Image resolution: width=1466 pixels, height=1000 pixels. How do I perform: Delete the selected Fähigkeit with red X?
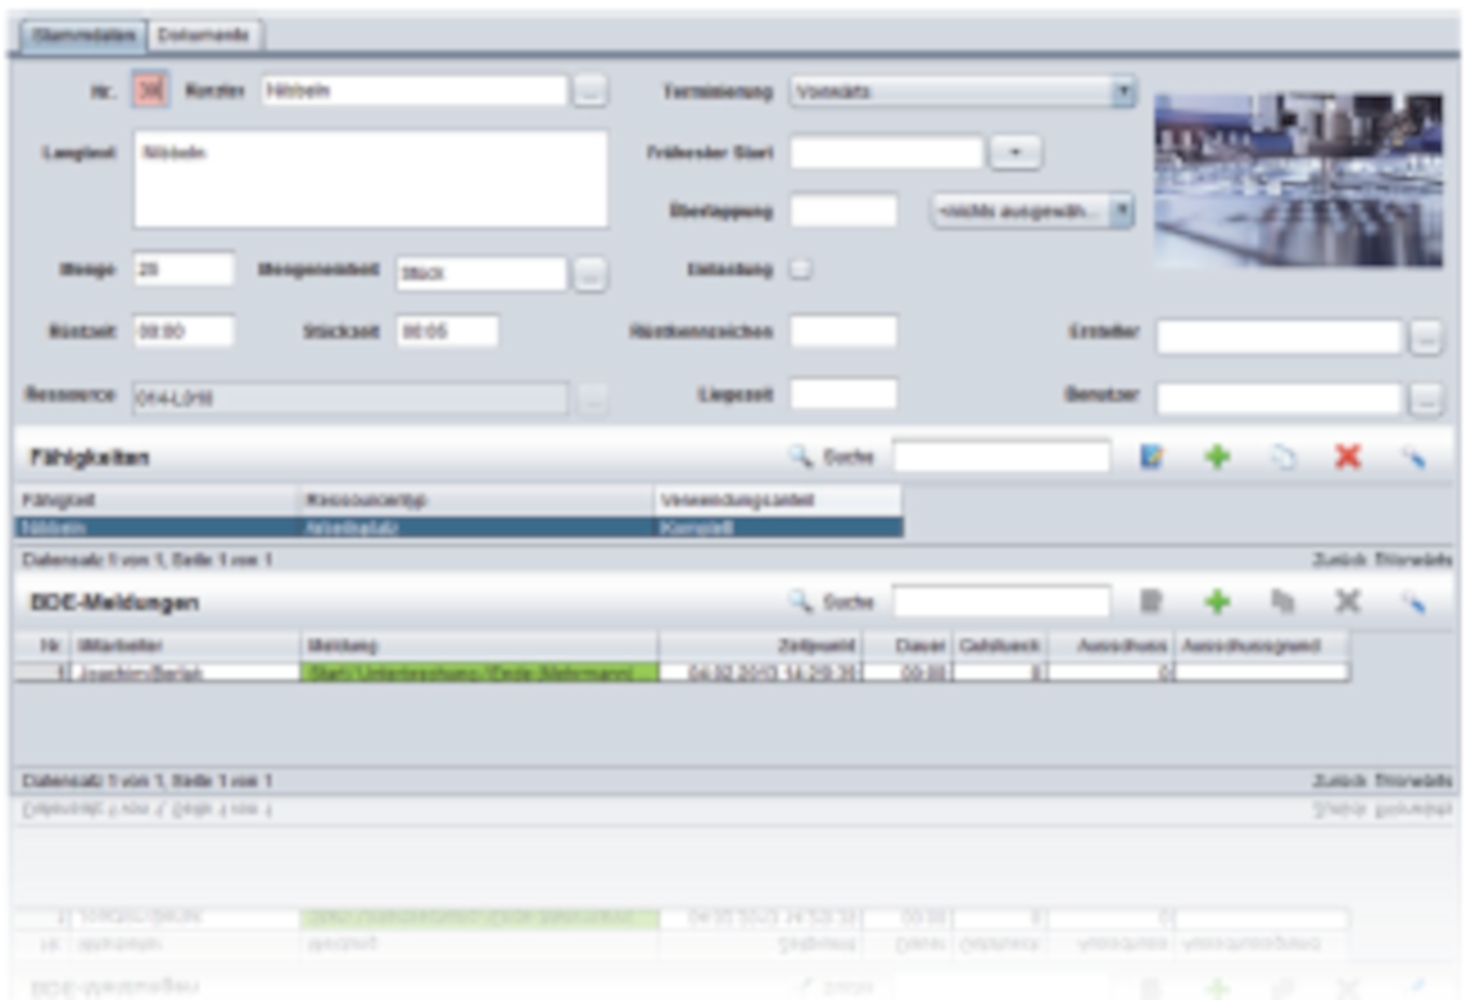[1348, 457]
